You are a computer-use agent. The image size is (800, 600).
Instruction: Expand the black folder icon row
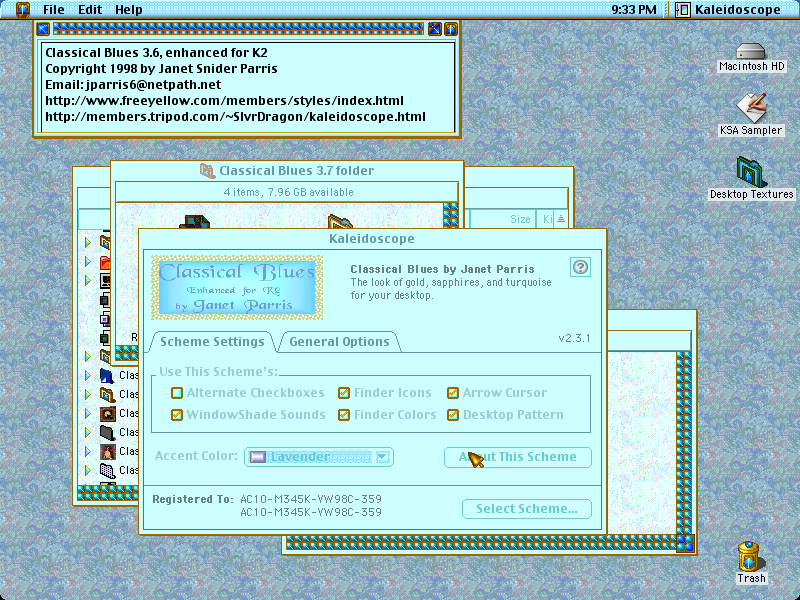[x=88, y=432]
